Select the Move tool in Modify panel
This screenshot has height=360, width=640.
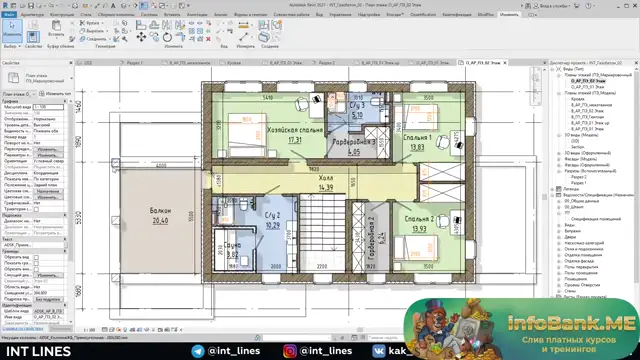141,37
